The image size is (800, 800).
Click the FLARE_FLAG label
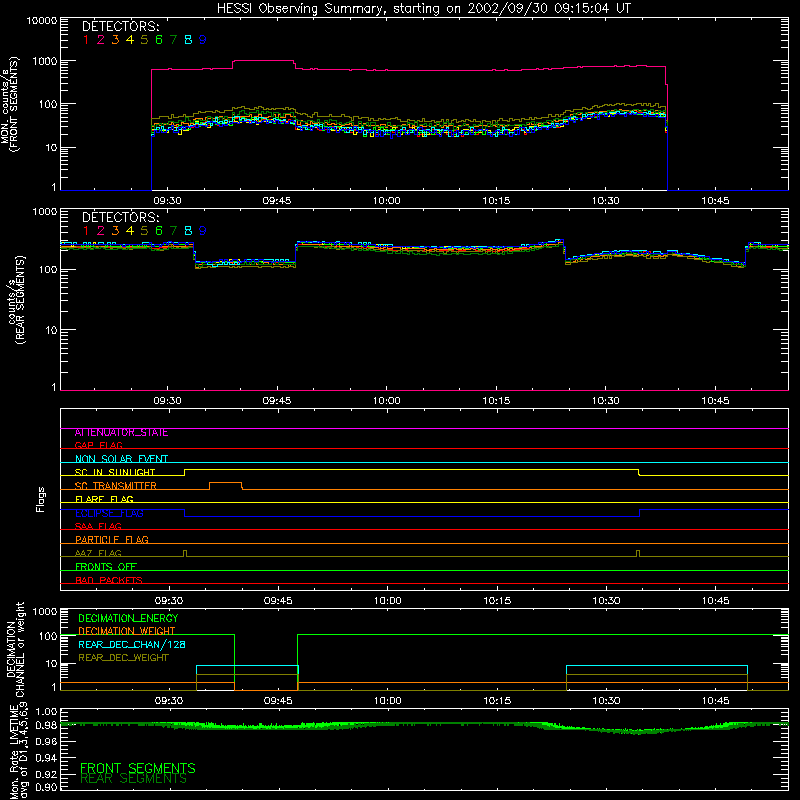104,499
